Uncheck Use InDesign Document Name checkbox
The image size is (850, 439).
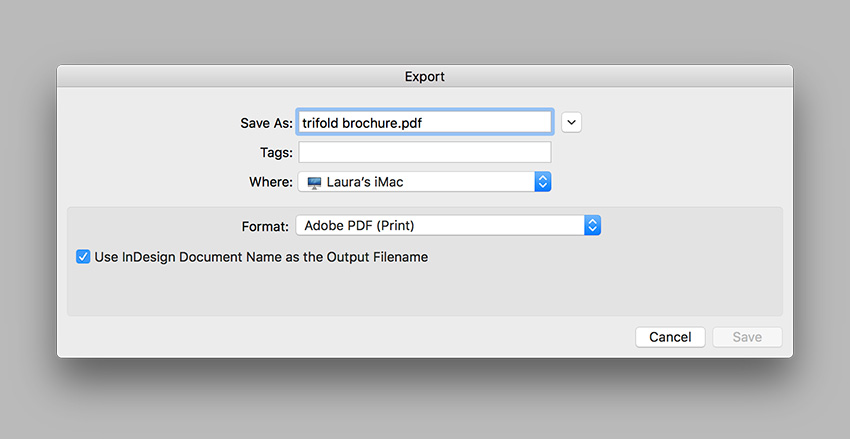tap(83, 256)
